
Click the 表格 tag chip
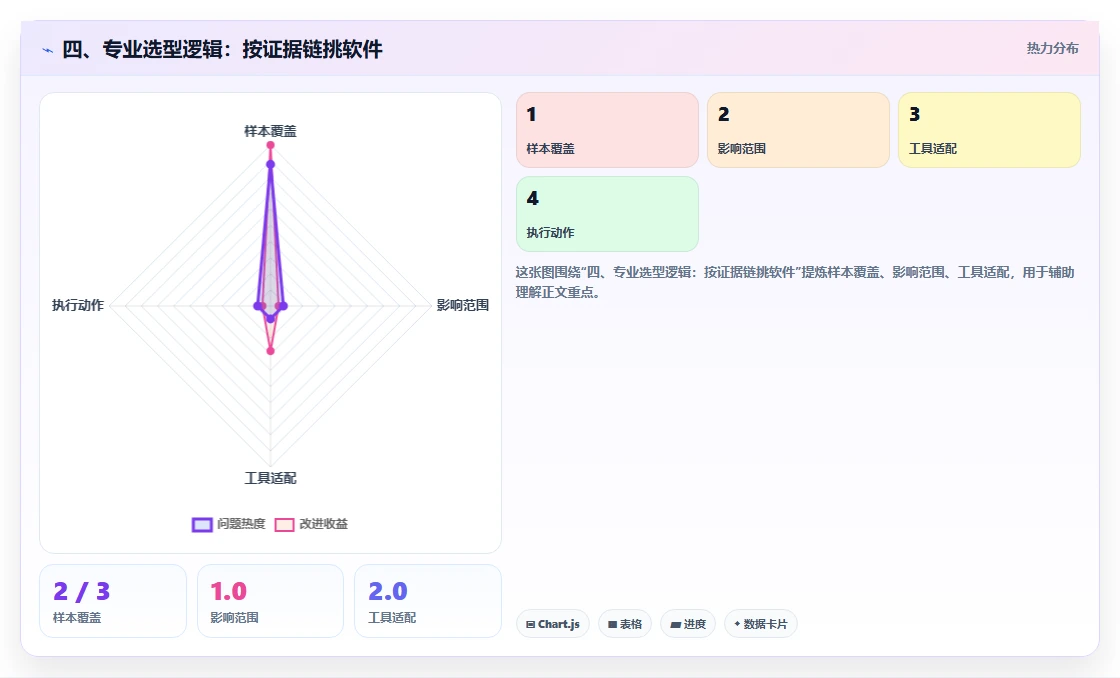point(625,624)
